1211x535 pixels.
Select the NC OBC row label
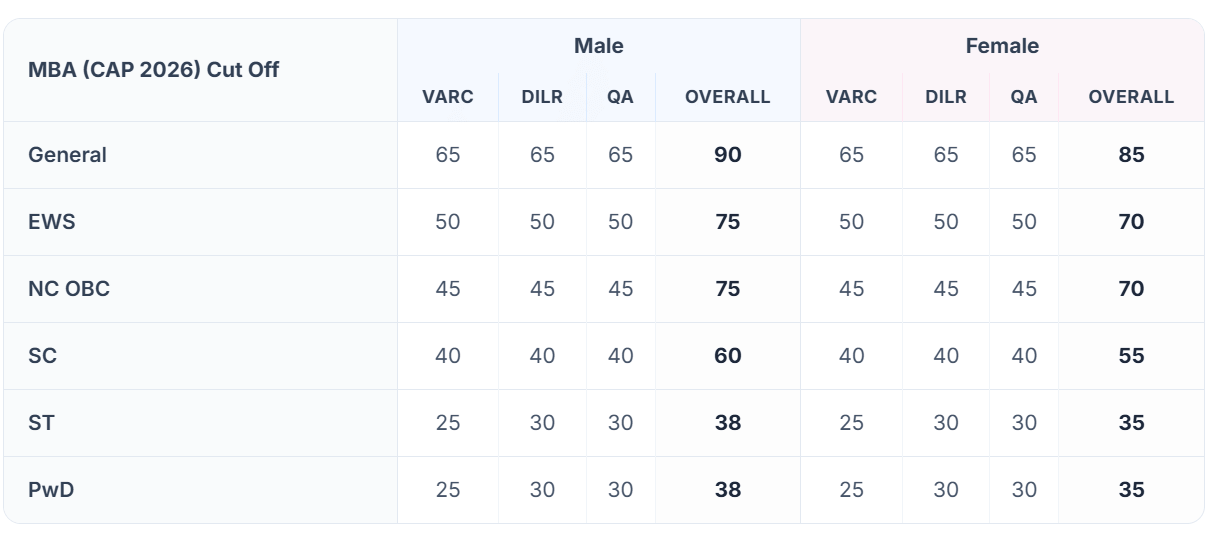click(x=69, y=289)
